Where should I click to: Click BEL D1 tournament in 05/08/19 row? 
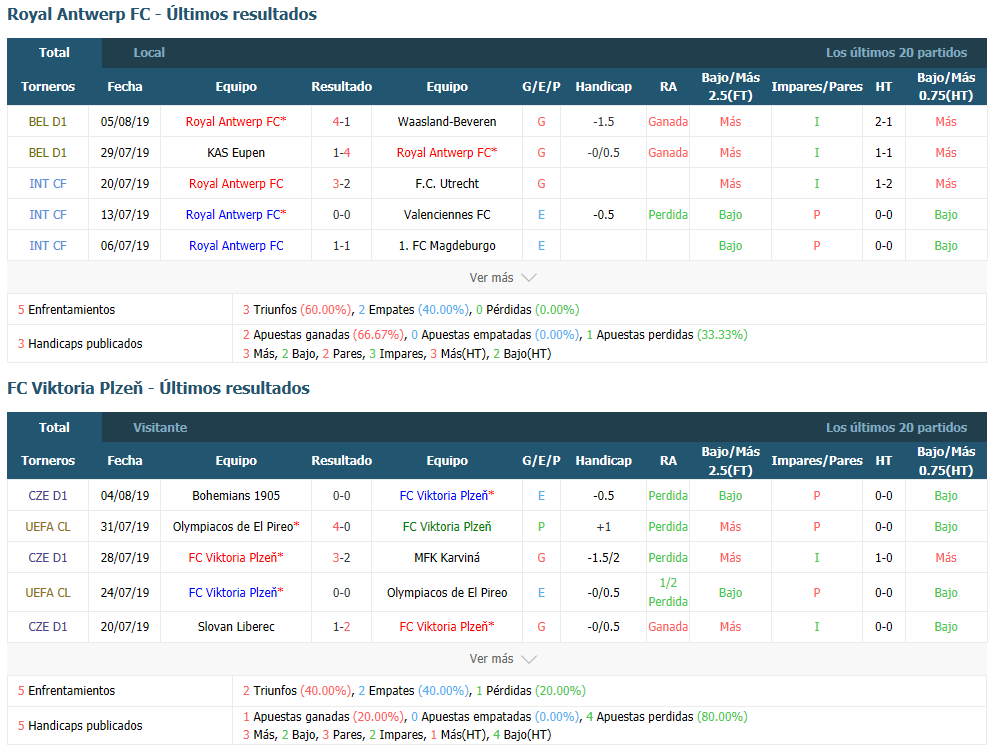[x=47, y=122]
